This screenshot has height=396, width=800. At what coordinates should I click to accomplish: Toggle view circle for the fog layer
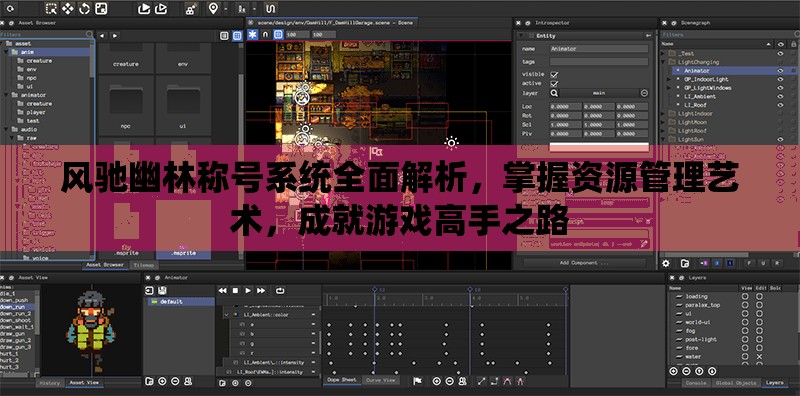[746, 331]
